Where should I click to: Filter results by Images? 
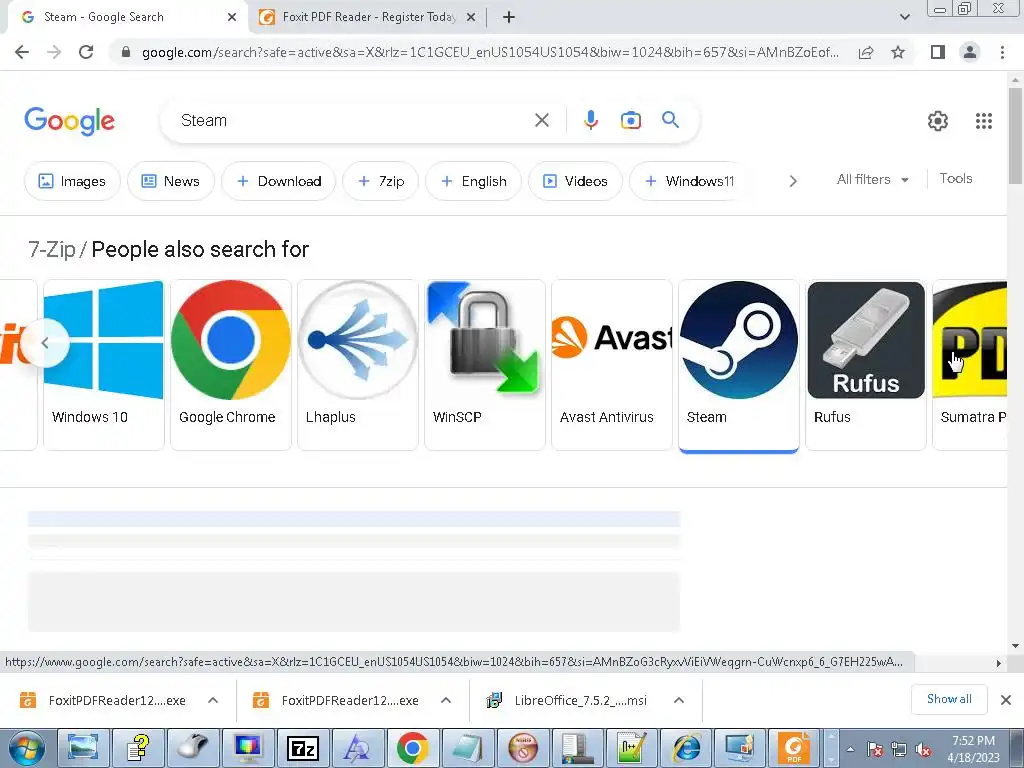72,181
